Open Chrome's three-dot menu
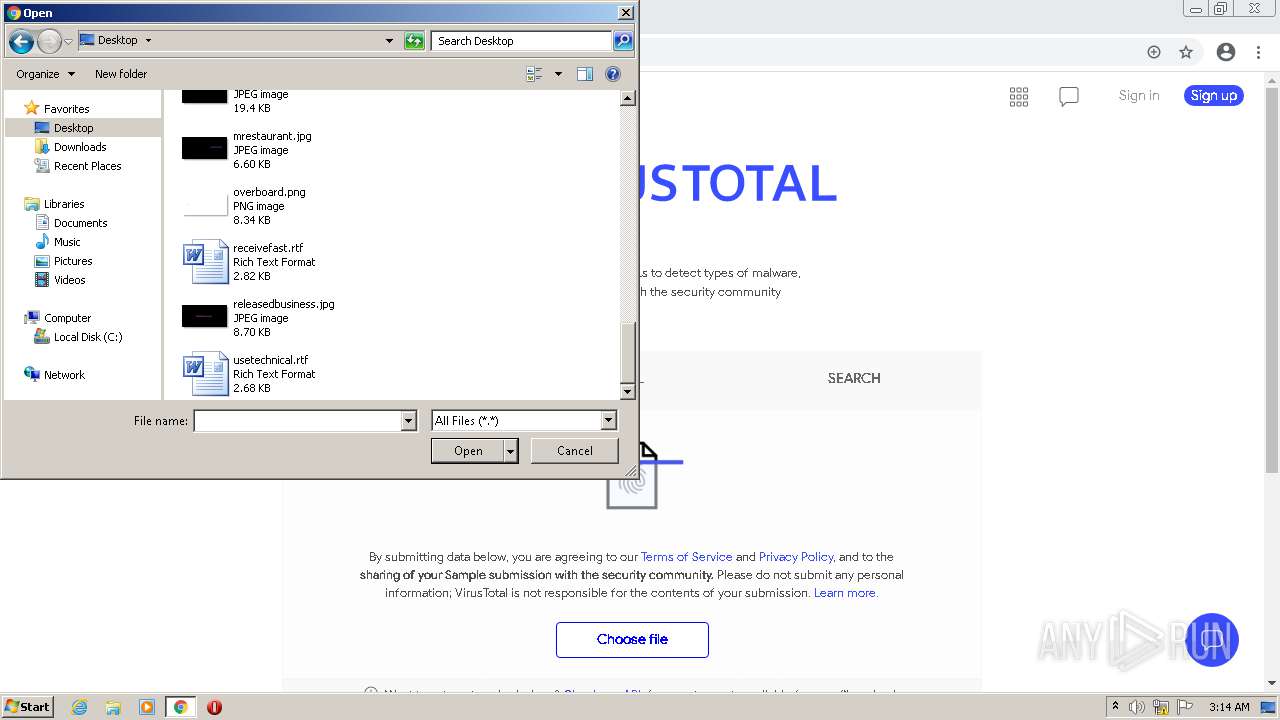1280x720 pixels. (x=1259, y=52)
